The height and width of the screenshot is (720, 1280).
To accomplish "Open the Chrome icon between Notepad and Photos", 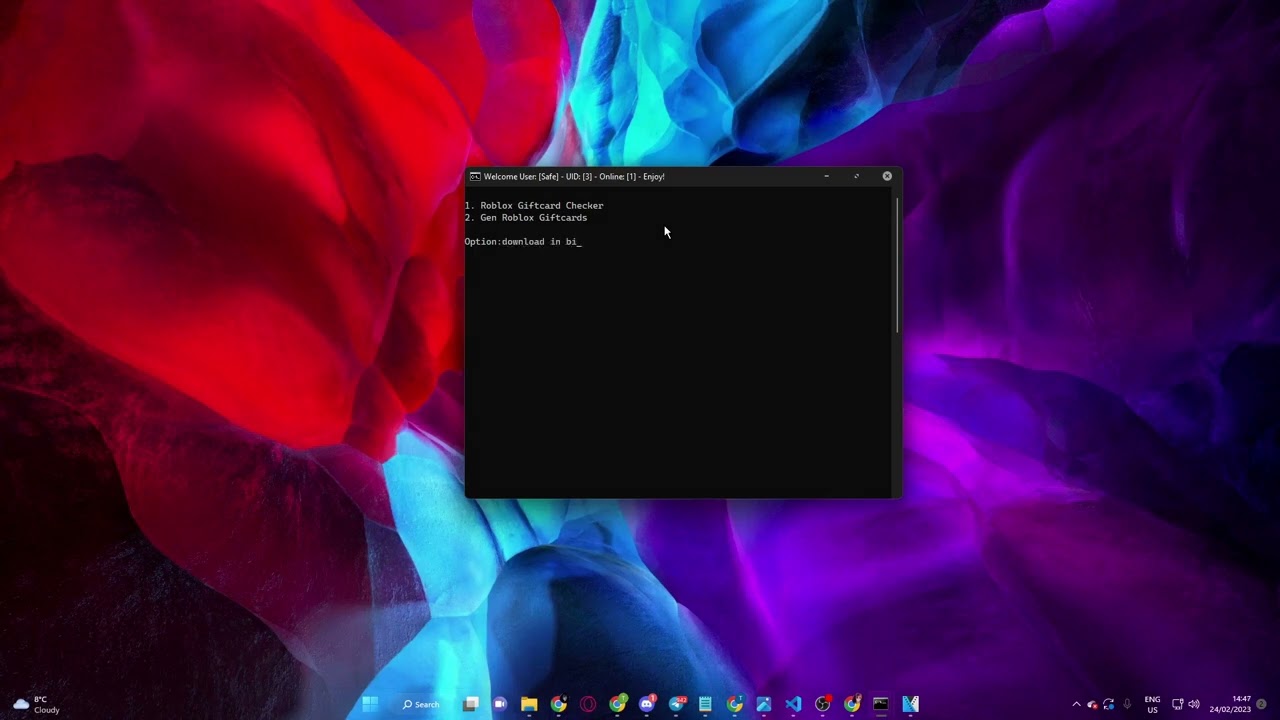I will pyautogui.click(x=735, y=704).
